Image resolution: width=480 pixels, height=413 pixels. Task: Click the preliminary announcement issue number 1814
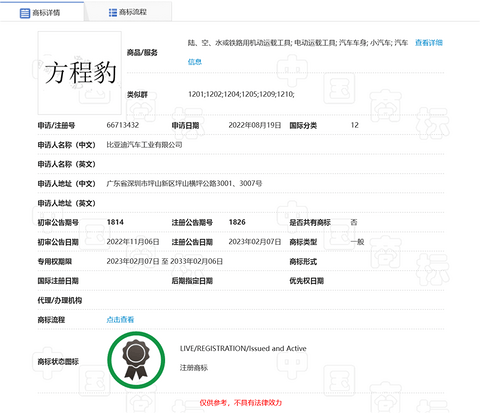[x=115, y=222]
